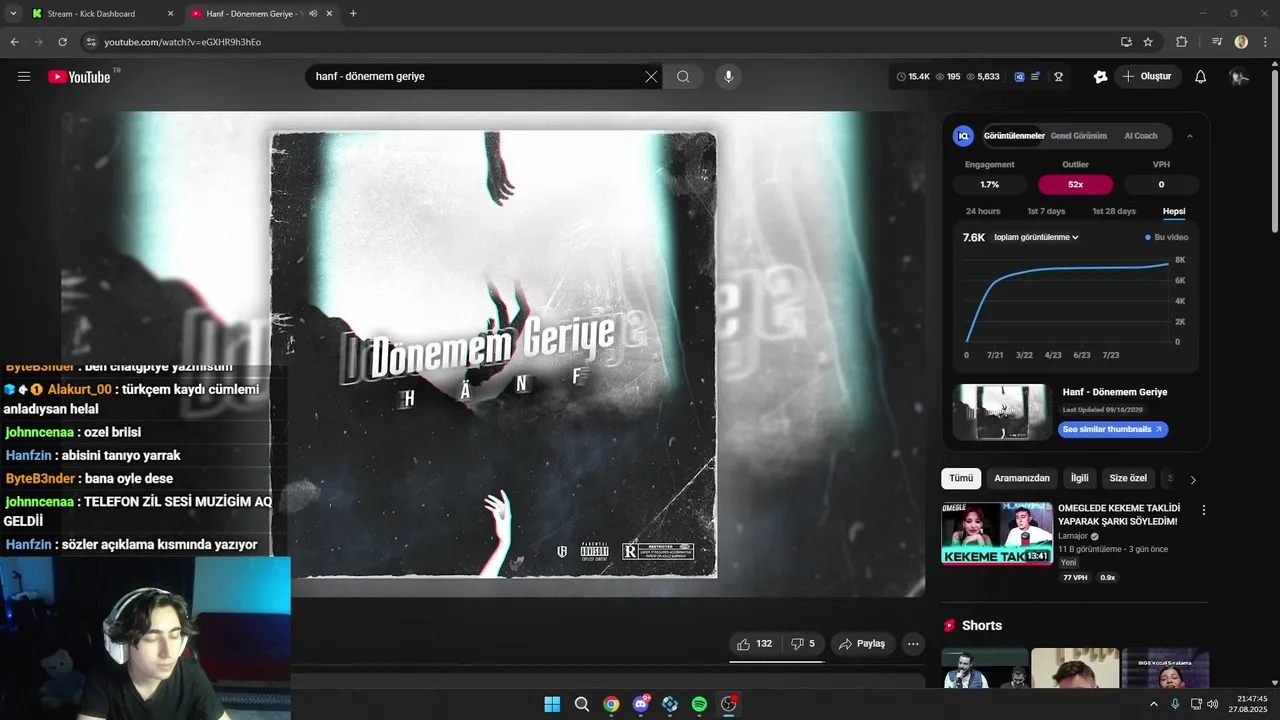Open the toplam görüntülenme dropdown
The width and height of the screenshot is (1280, 720).
coord(1036,237)
